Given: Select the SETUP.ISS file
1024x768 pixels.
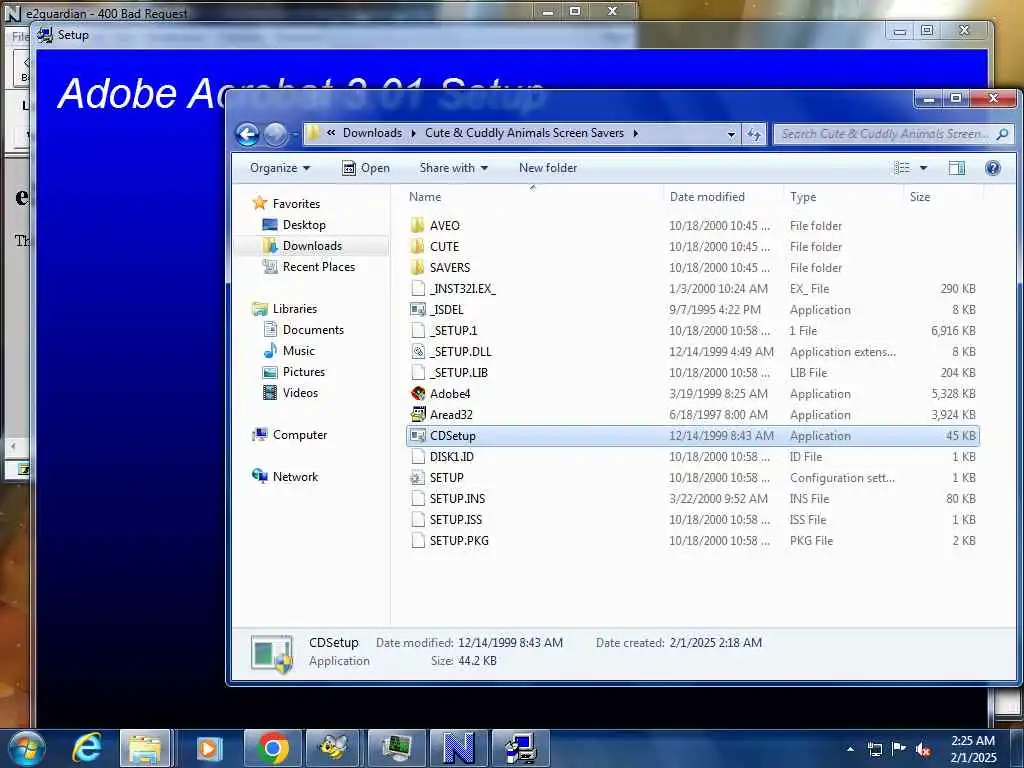Looking at the screenshot, I should (455, 519).
